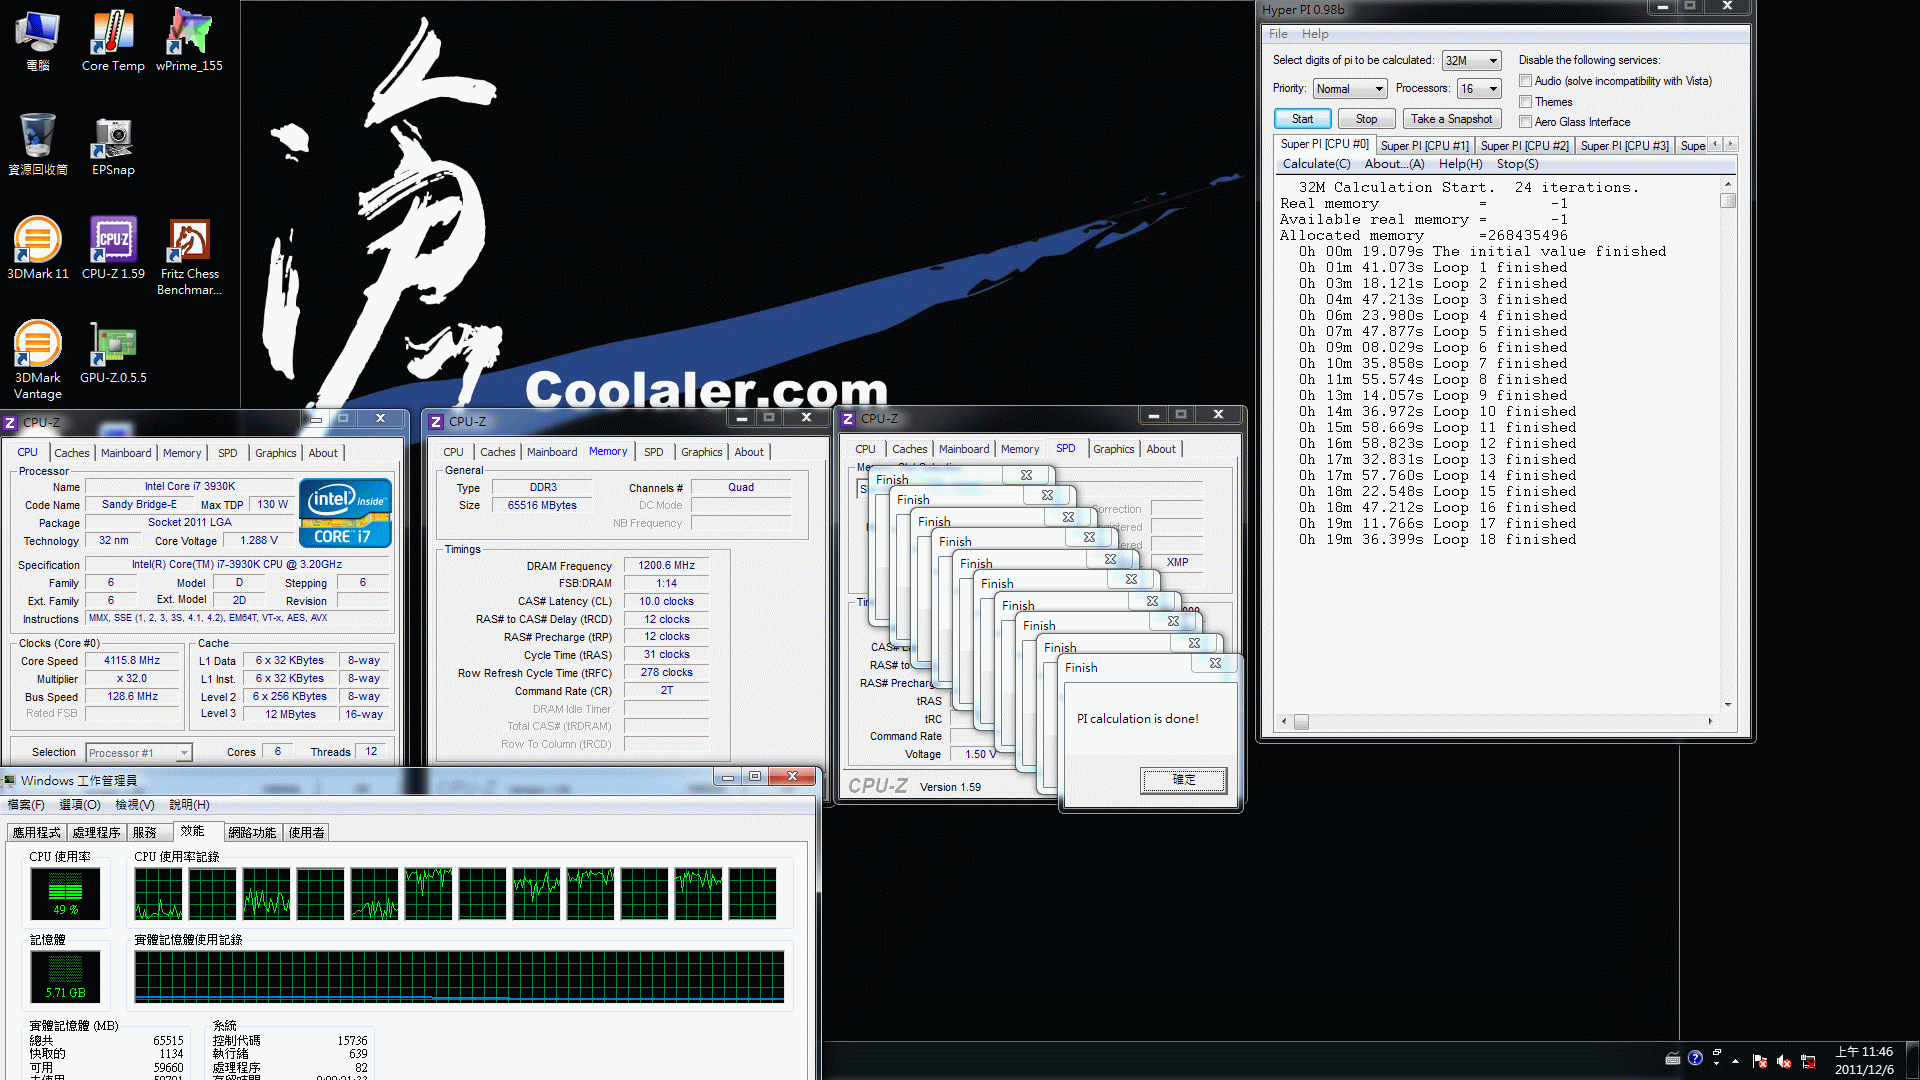1920x1080 pixels.
Task: Open the help icon in the system tray
Action: [1695, 1058]
